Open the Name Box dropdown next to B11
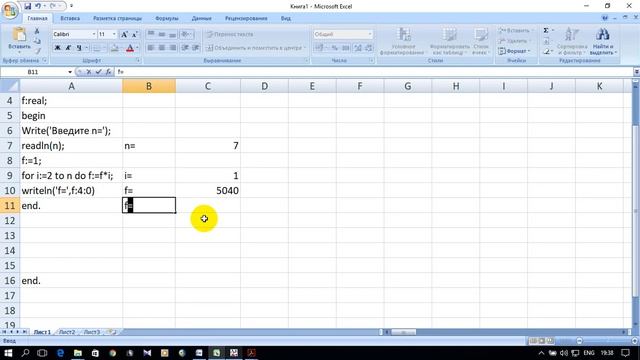 70,72
